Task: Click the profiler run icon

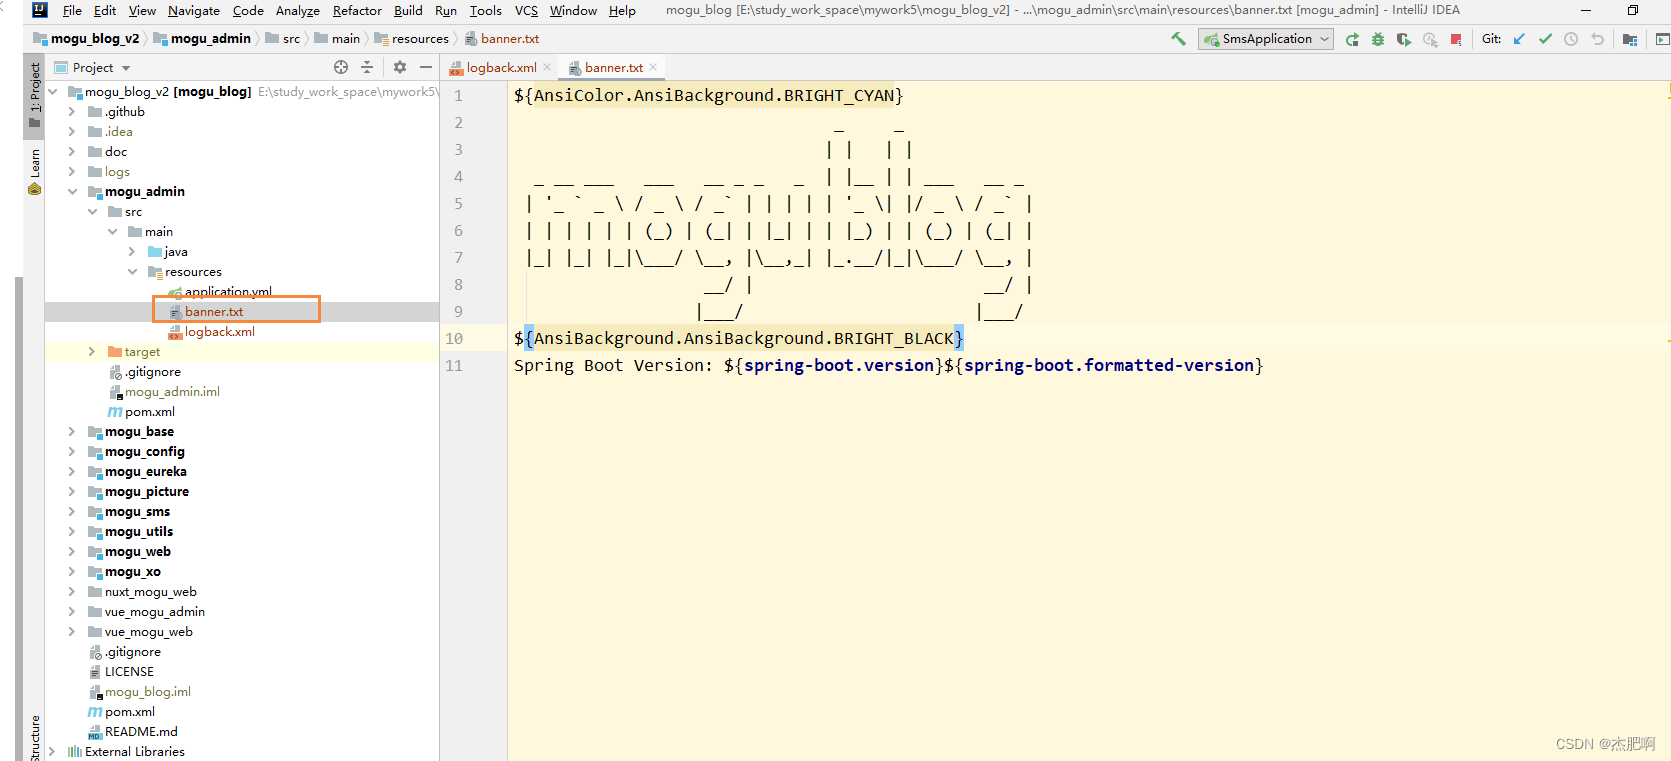Action: point(1430,39)
